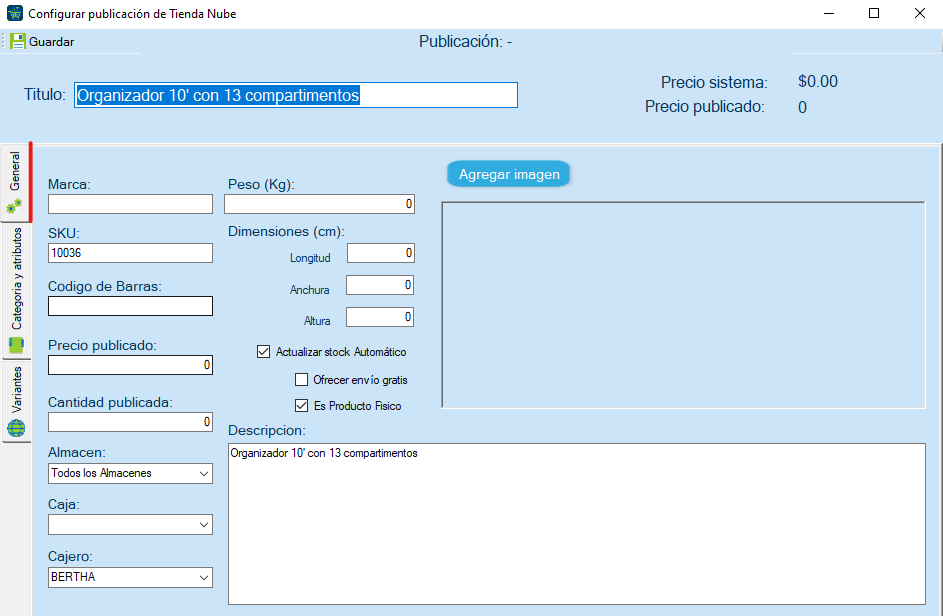Screen dimensions: 943x616
Task: Click the Guardar floppy disk icon
Action: 17,42
